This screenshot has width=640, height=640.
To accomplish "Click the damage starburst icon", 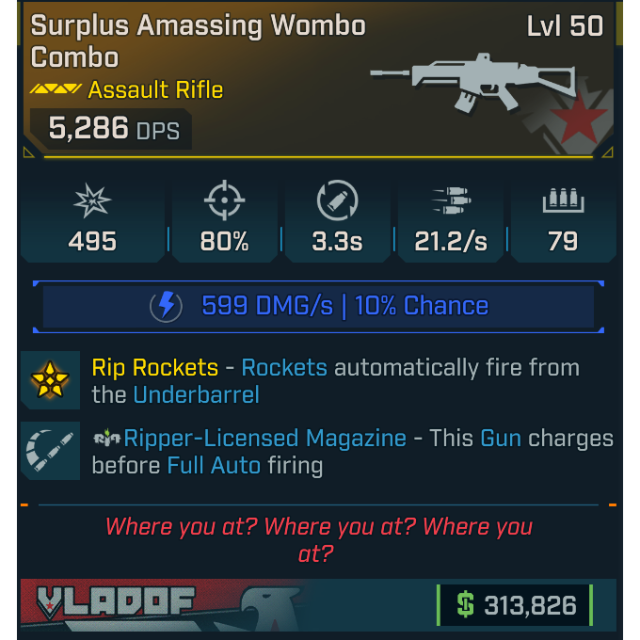I will coord(92,200).
